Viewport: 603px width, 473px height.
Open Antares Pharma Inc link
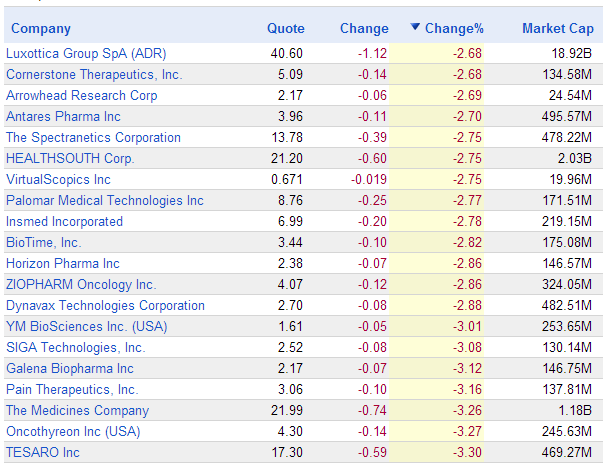point(63,117)
